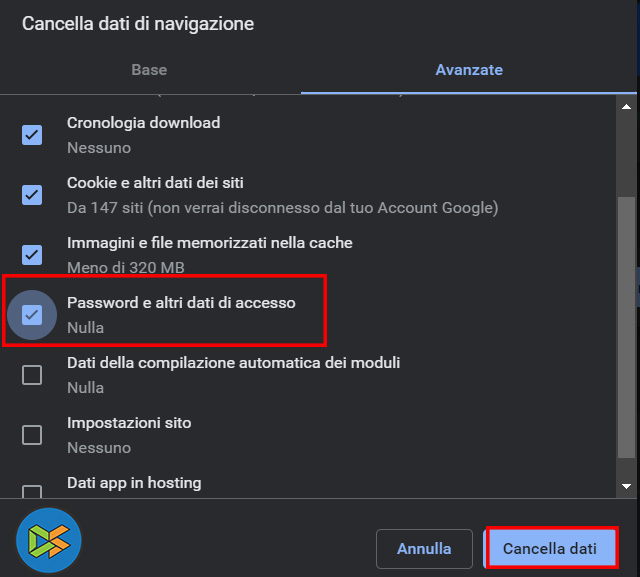Select the Avanzate tab
640x577 pixels.
(469, 70)
